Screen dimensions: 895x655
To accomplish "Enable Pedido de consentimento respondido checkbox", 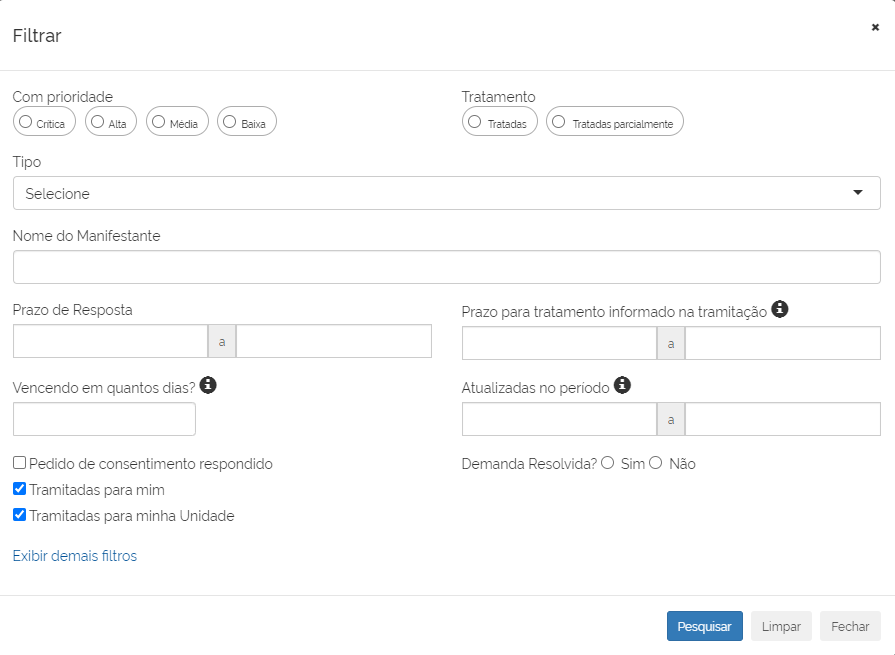I will coord(20,464).
